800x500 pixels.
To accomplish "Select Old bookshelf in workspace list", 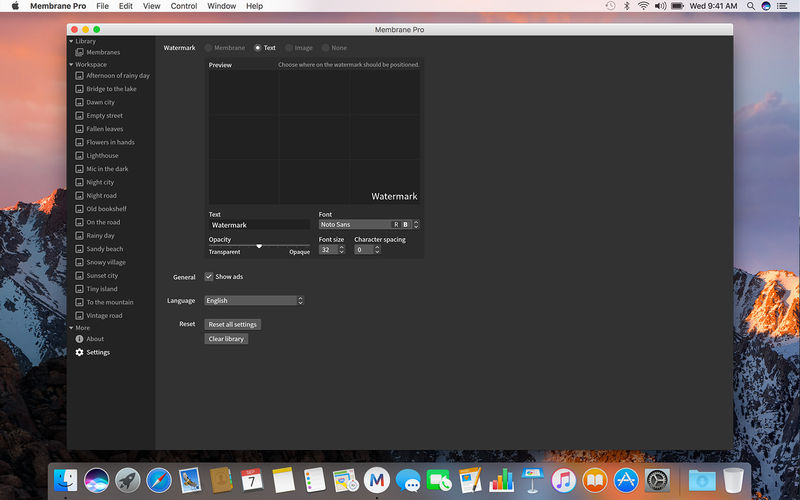I will click(x=106, y=209).
